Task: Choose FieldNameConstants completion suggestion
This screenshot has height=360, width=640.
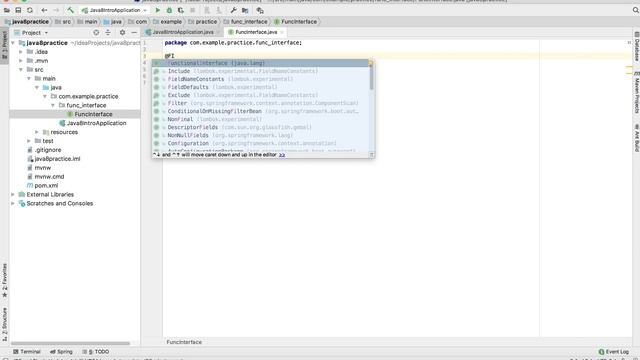Action: 260,79
